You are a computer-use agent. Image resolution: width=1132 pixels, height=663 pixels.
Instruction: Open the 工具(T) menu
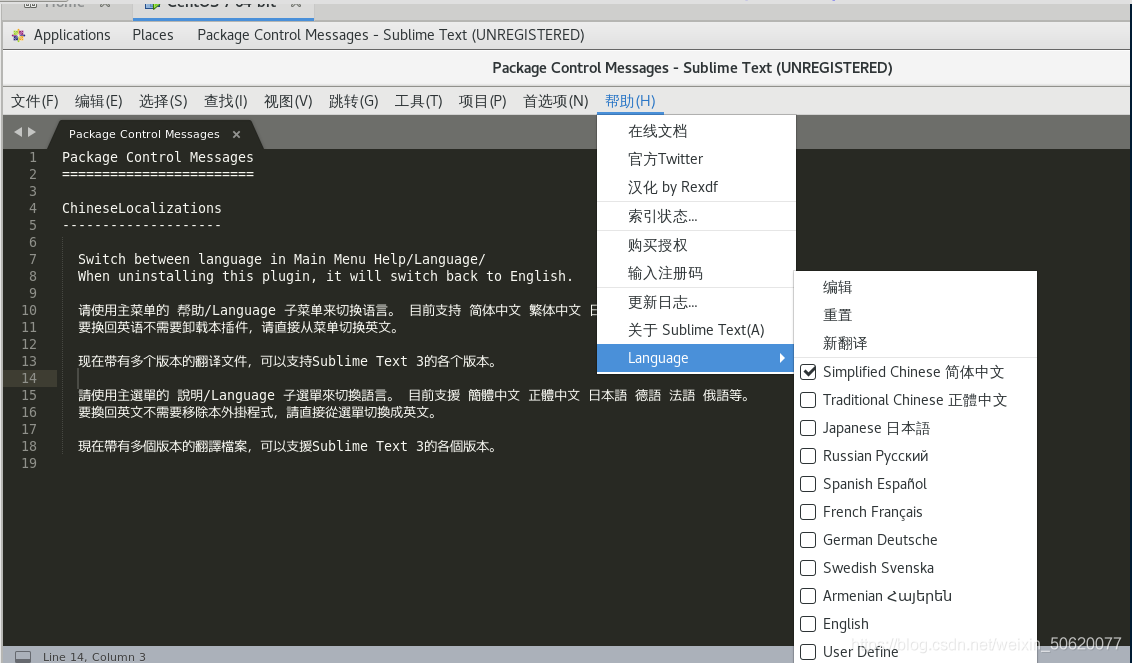point(418,101)
